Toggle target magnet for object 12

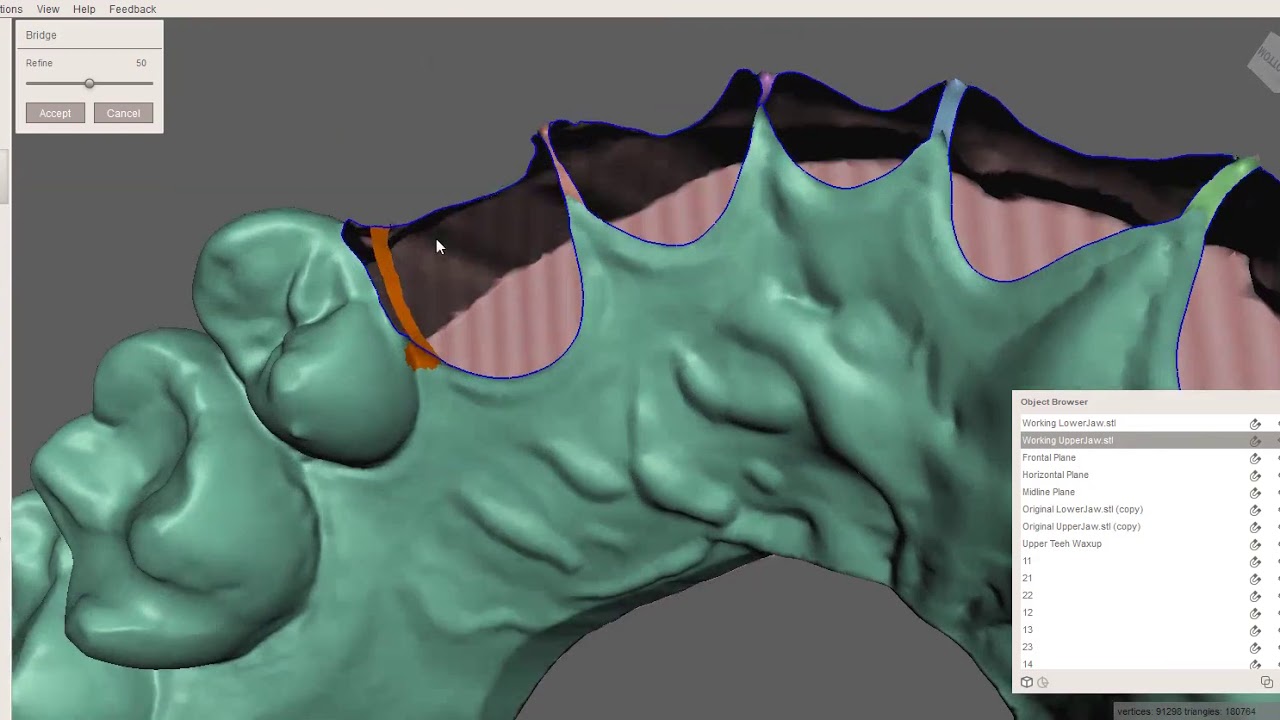click(x=1255, y=614)
